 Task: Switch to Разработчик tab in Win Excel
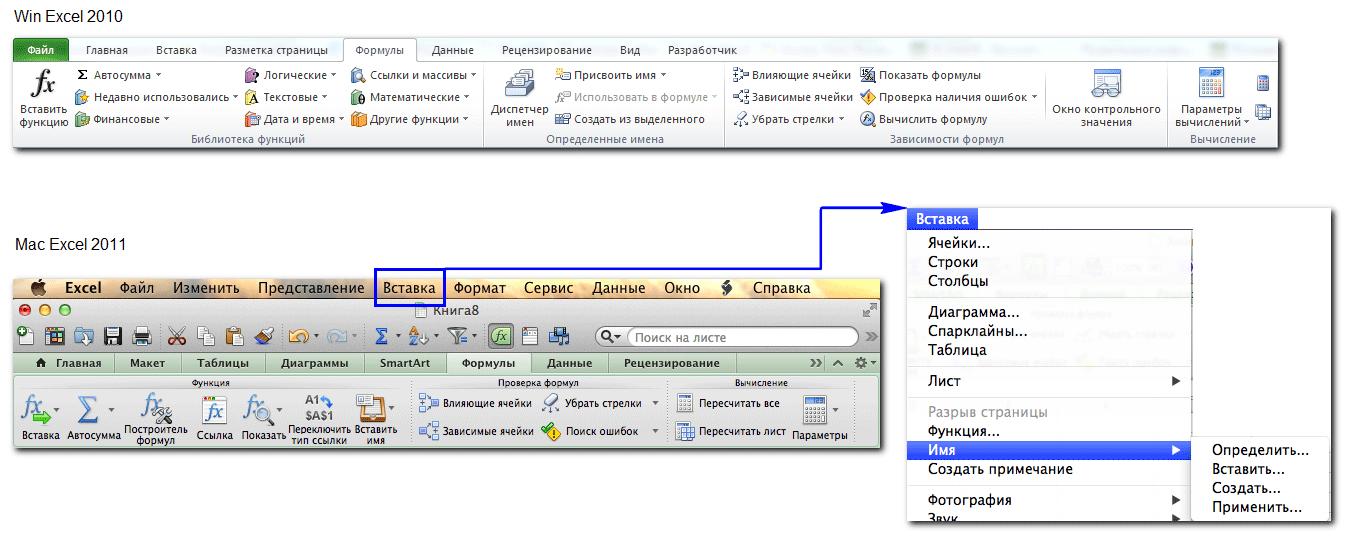pyautogui.click(x=702, y=50)
